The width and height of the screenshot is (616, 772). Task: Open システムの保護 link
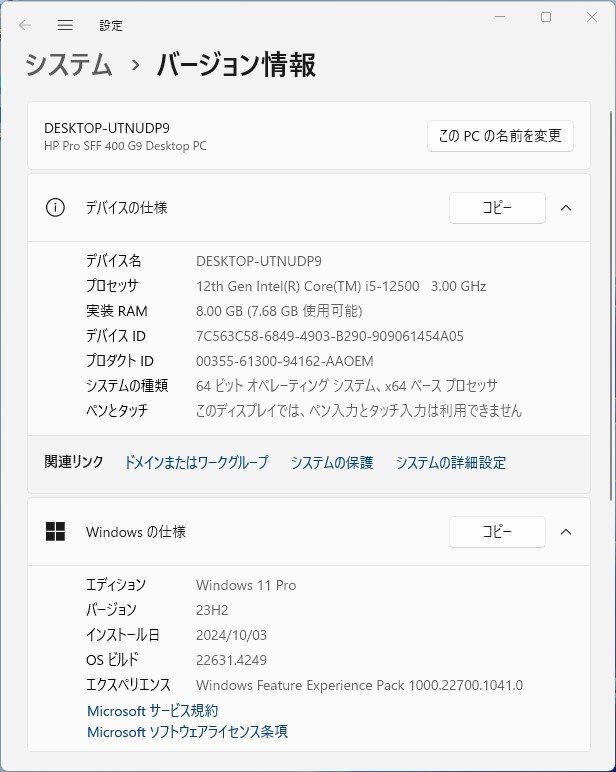[x=332, y=462]
